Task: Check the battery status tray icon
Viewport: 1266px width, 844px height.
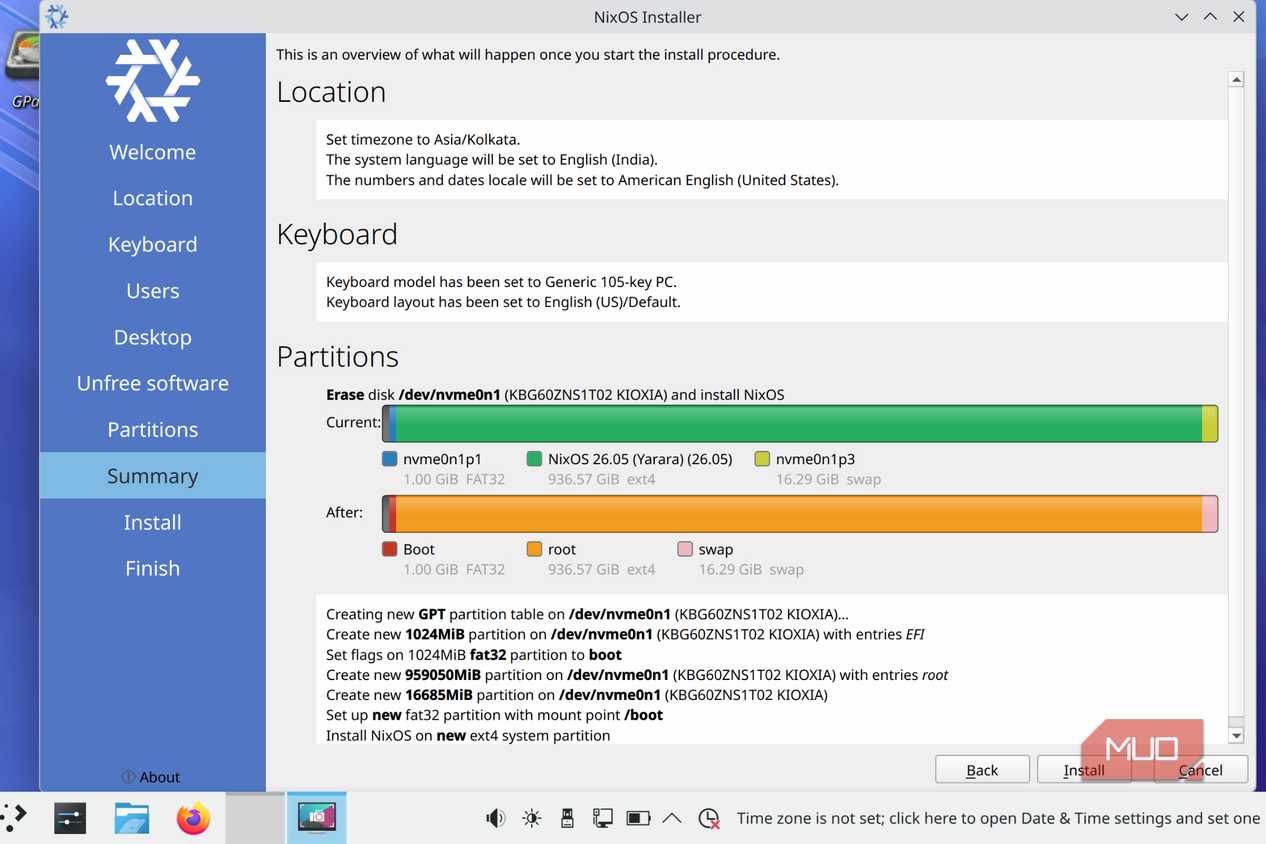Action: [638, 818]
